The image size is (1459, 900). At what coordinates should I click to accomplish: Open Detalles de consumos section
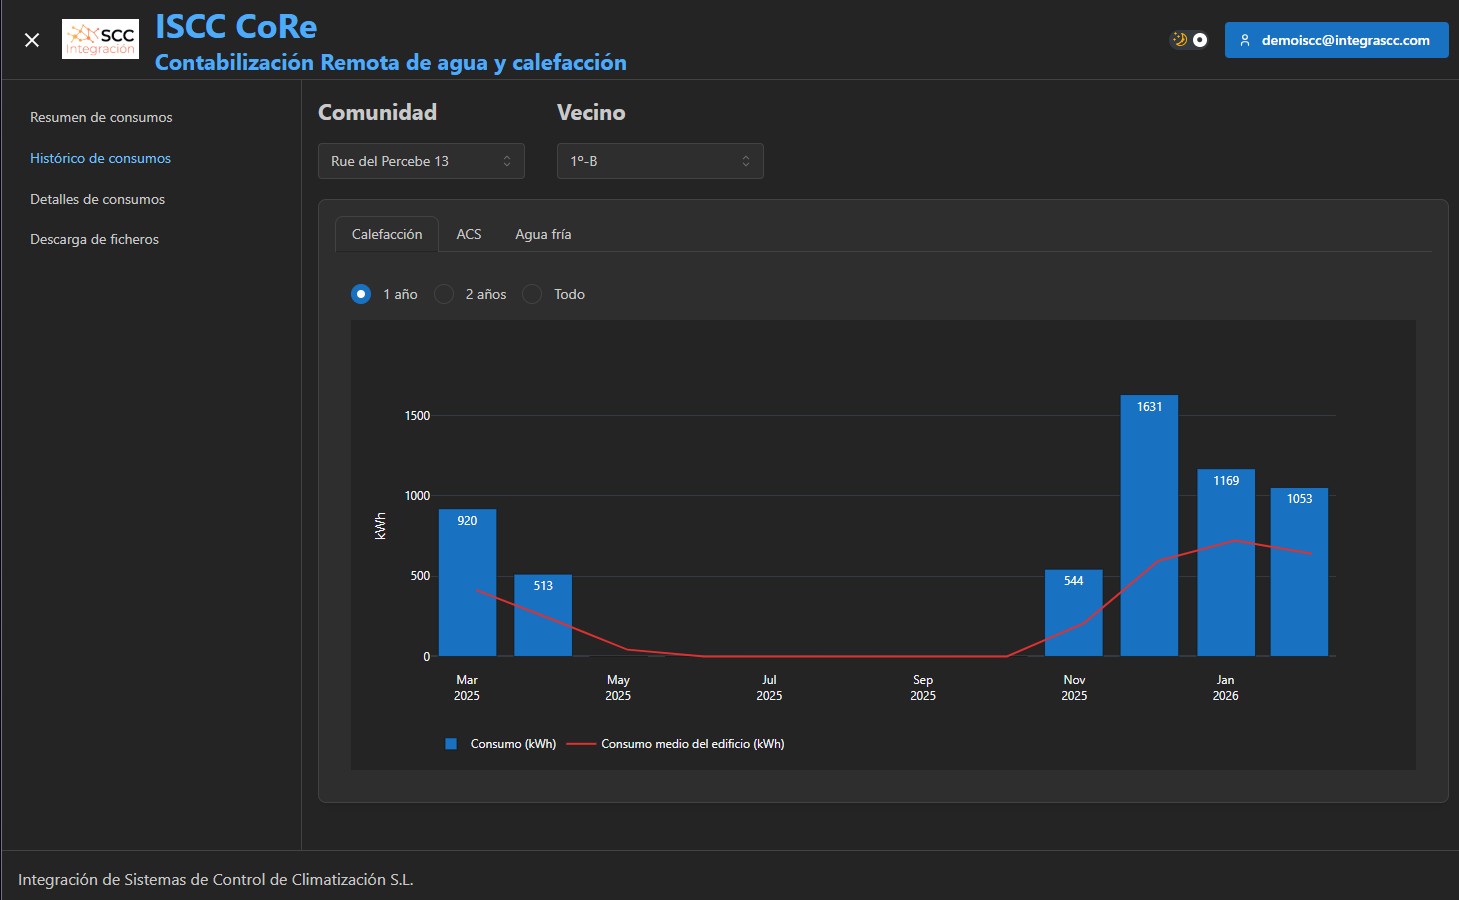pyautogui.click(x=97, y=199)
